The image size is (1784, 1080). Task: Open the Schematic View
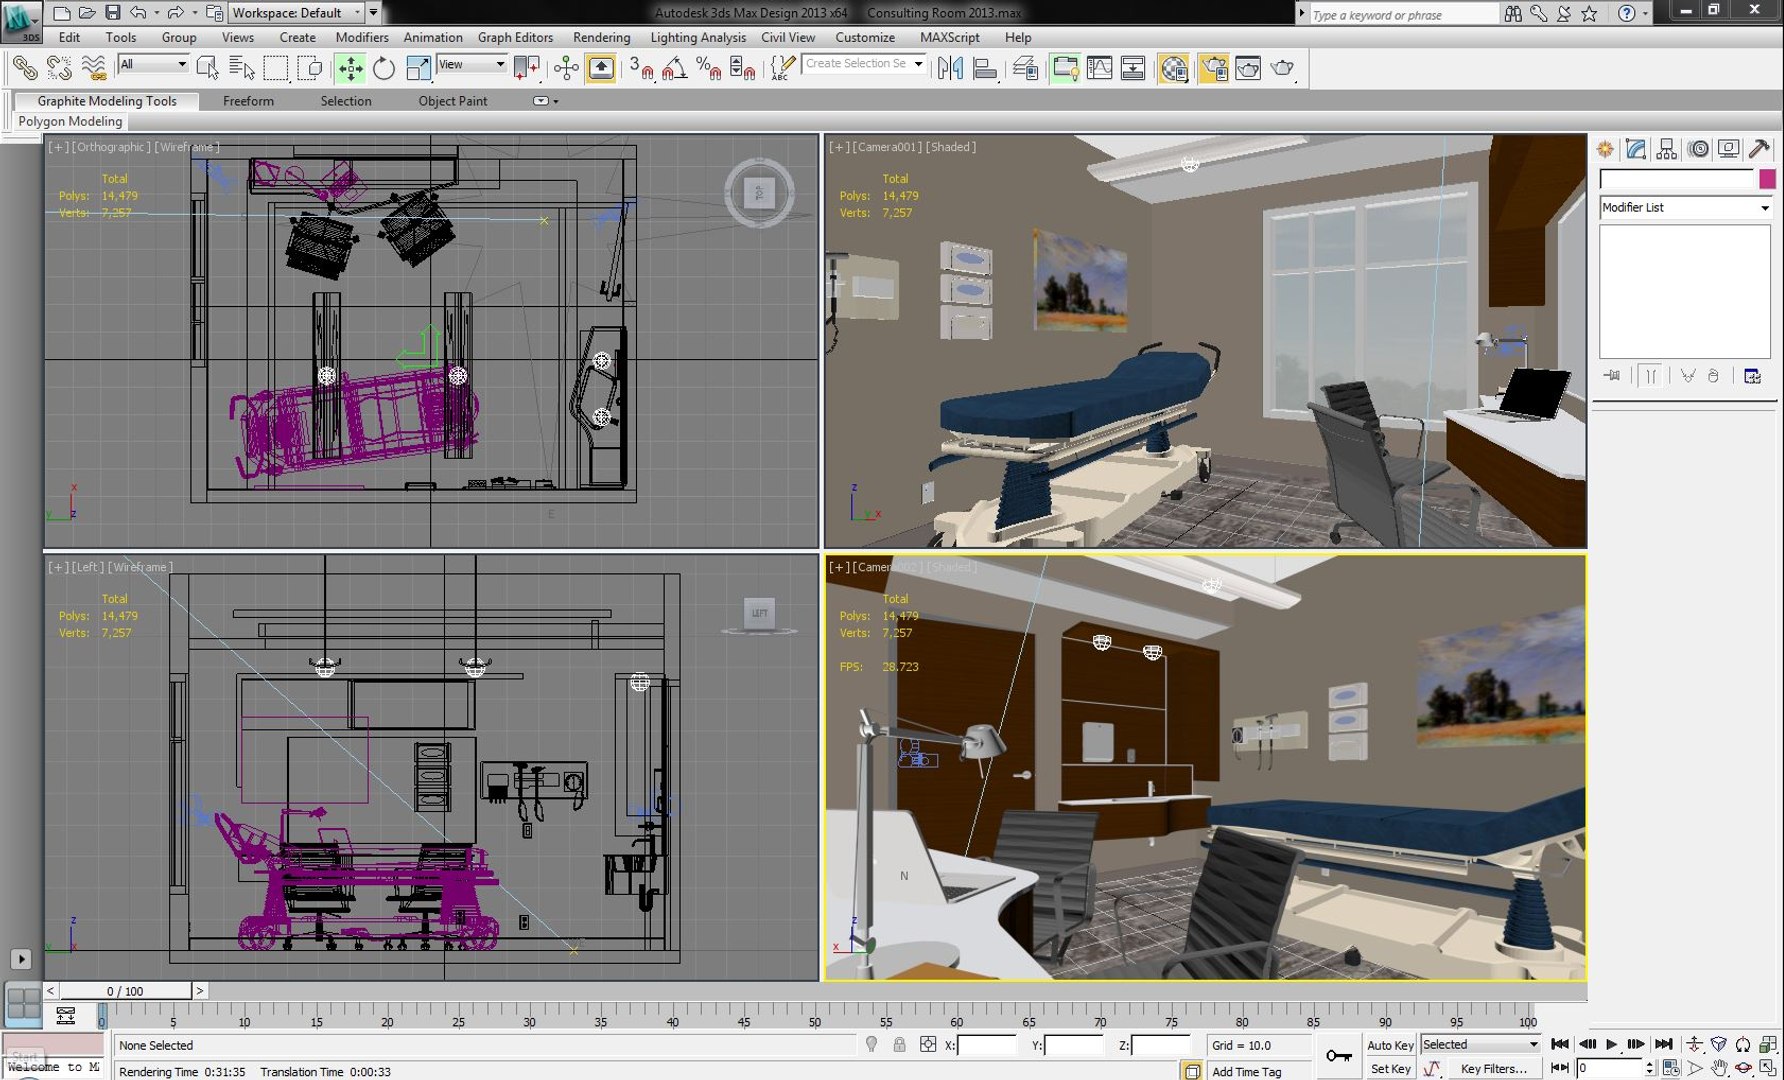tap(1133, 68)
